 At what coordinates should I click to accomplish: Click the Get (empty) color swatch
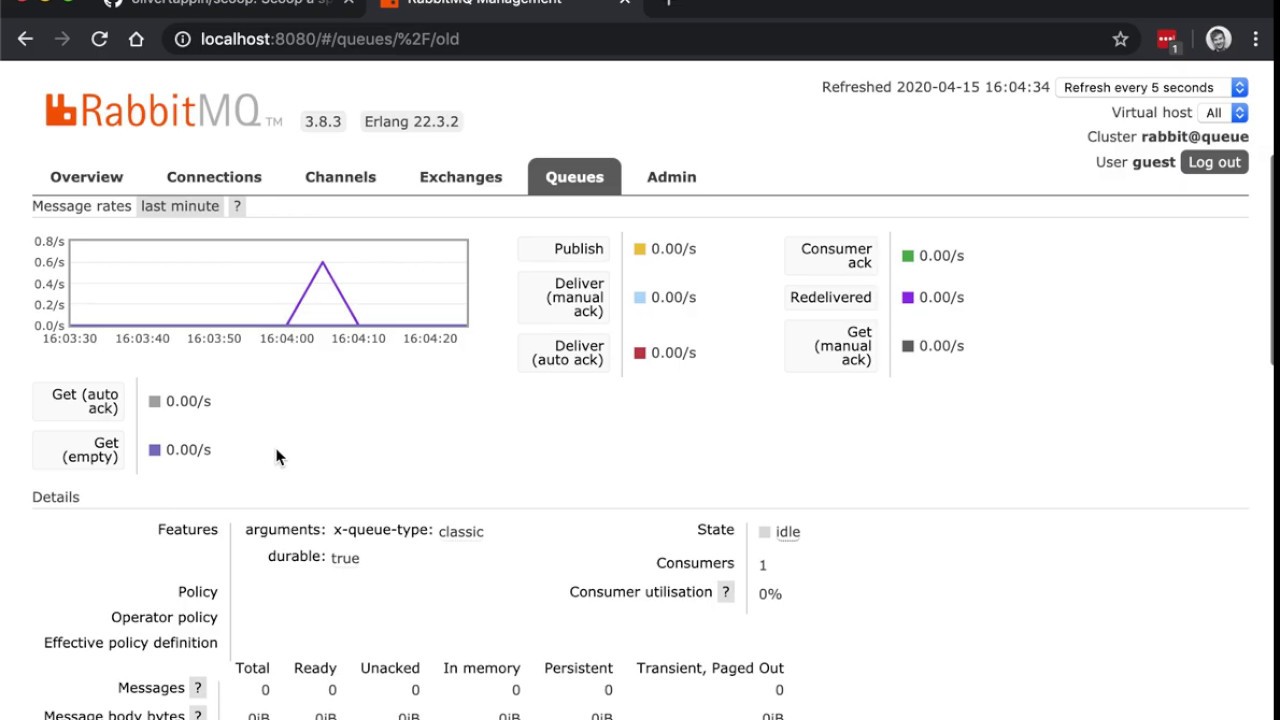154,450
